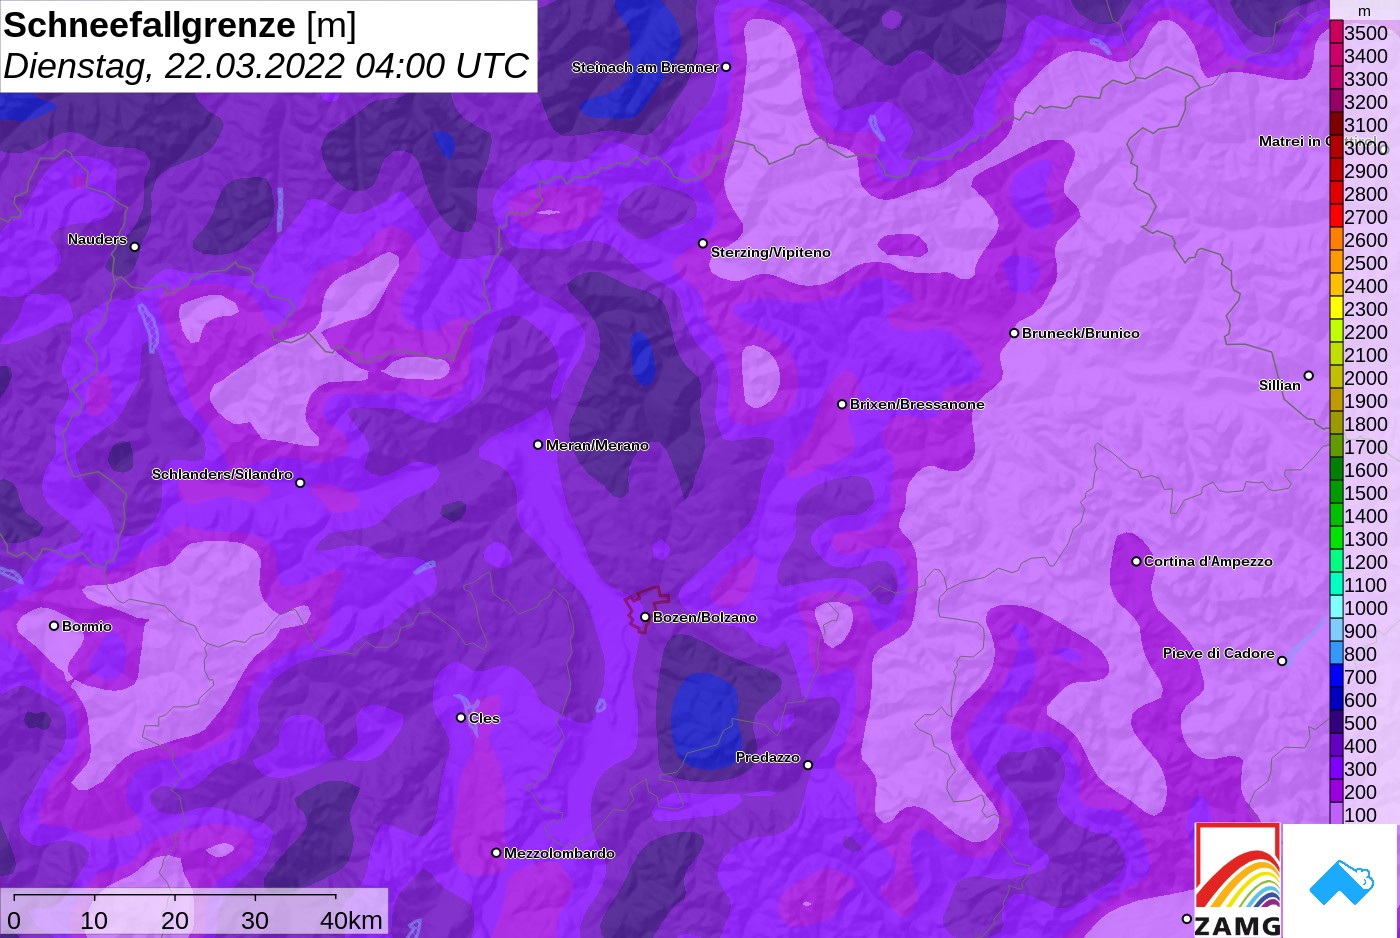This screenshot has width=1400, height=938.
Task: Click the date Dienstag, 22.03.2022 04:00 UTC
Action: pos(265,66)
